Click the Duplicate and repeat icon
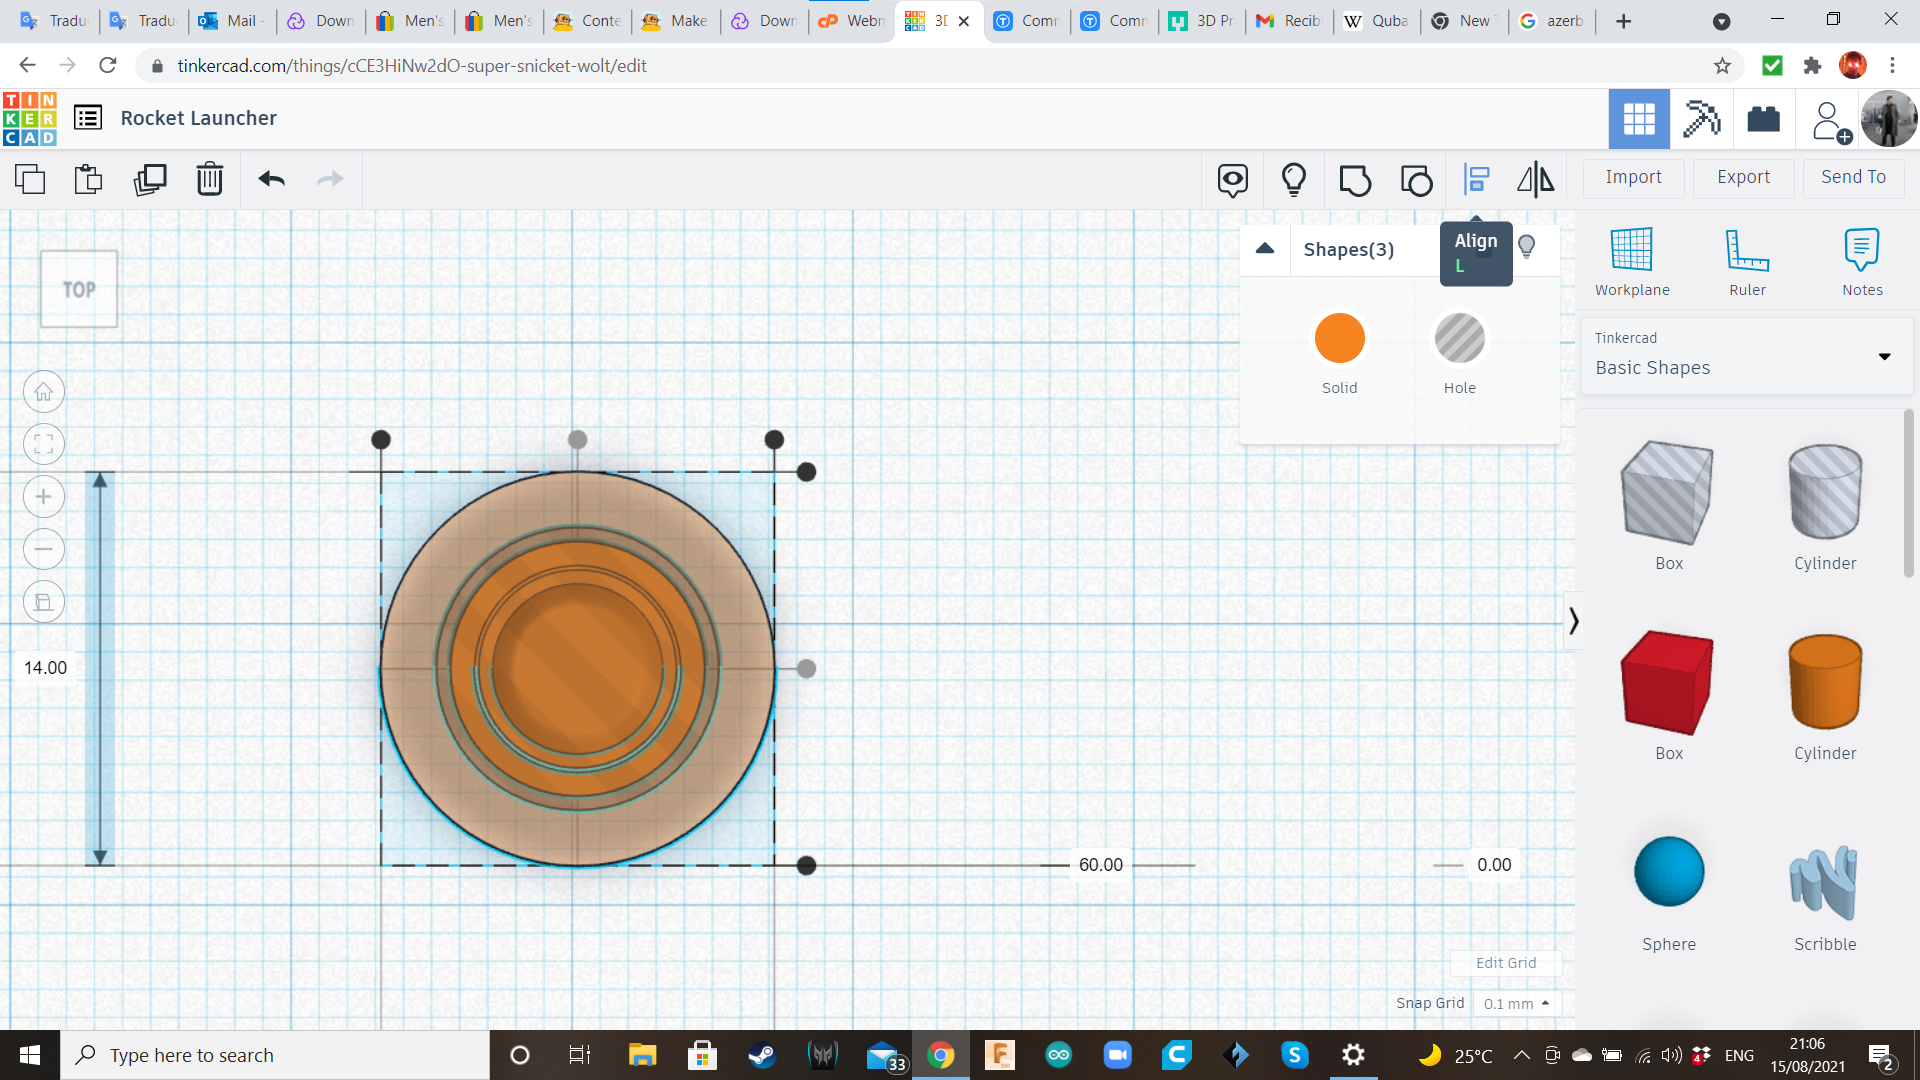The width and height of the screenshot is (1920, 1080). [150, 179]
